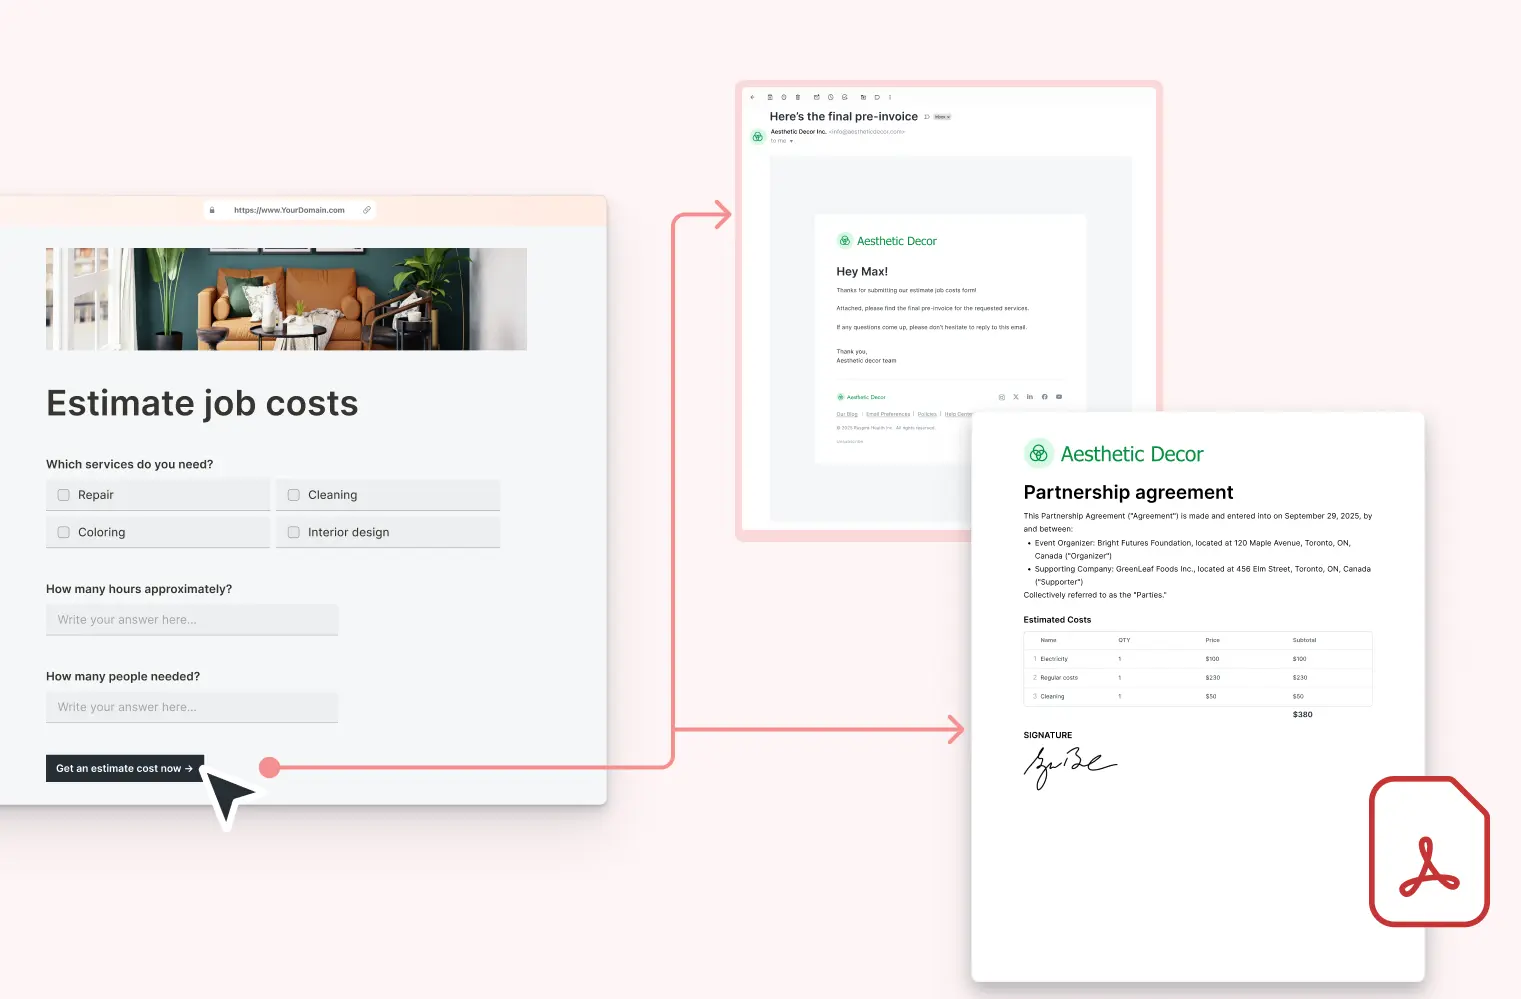This screenshot has width=1521, height=999.
Task: Open the 'Policies' footer link
Action: point(927,414)
